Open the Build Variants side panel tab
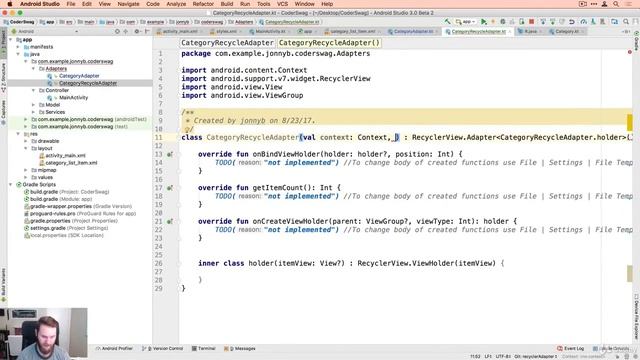This screenshot has height=360, width=640. [x=4, y=284]
